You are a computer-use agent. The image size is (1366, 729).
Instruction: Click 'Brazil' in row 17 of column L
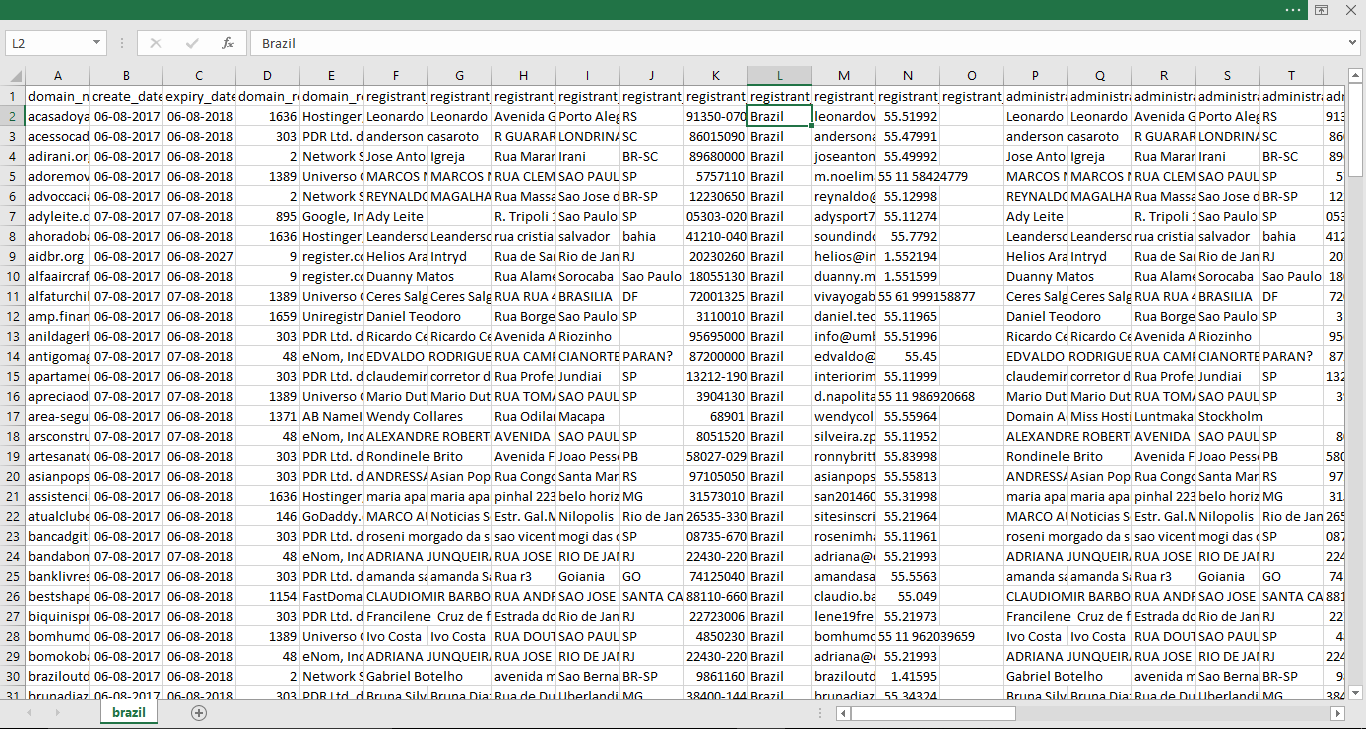point(779,416)
